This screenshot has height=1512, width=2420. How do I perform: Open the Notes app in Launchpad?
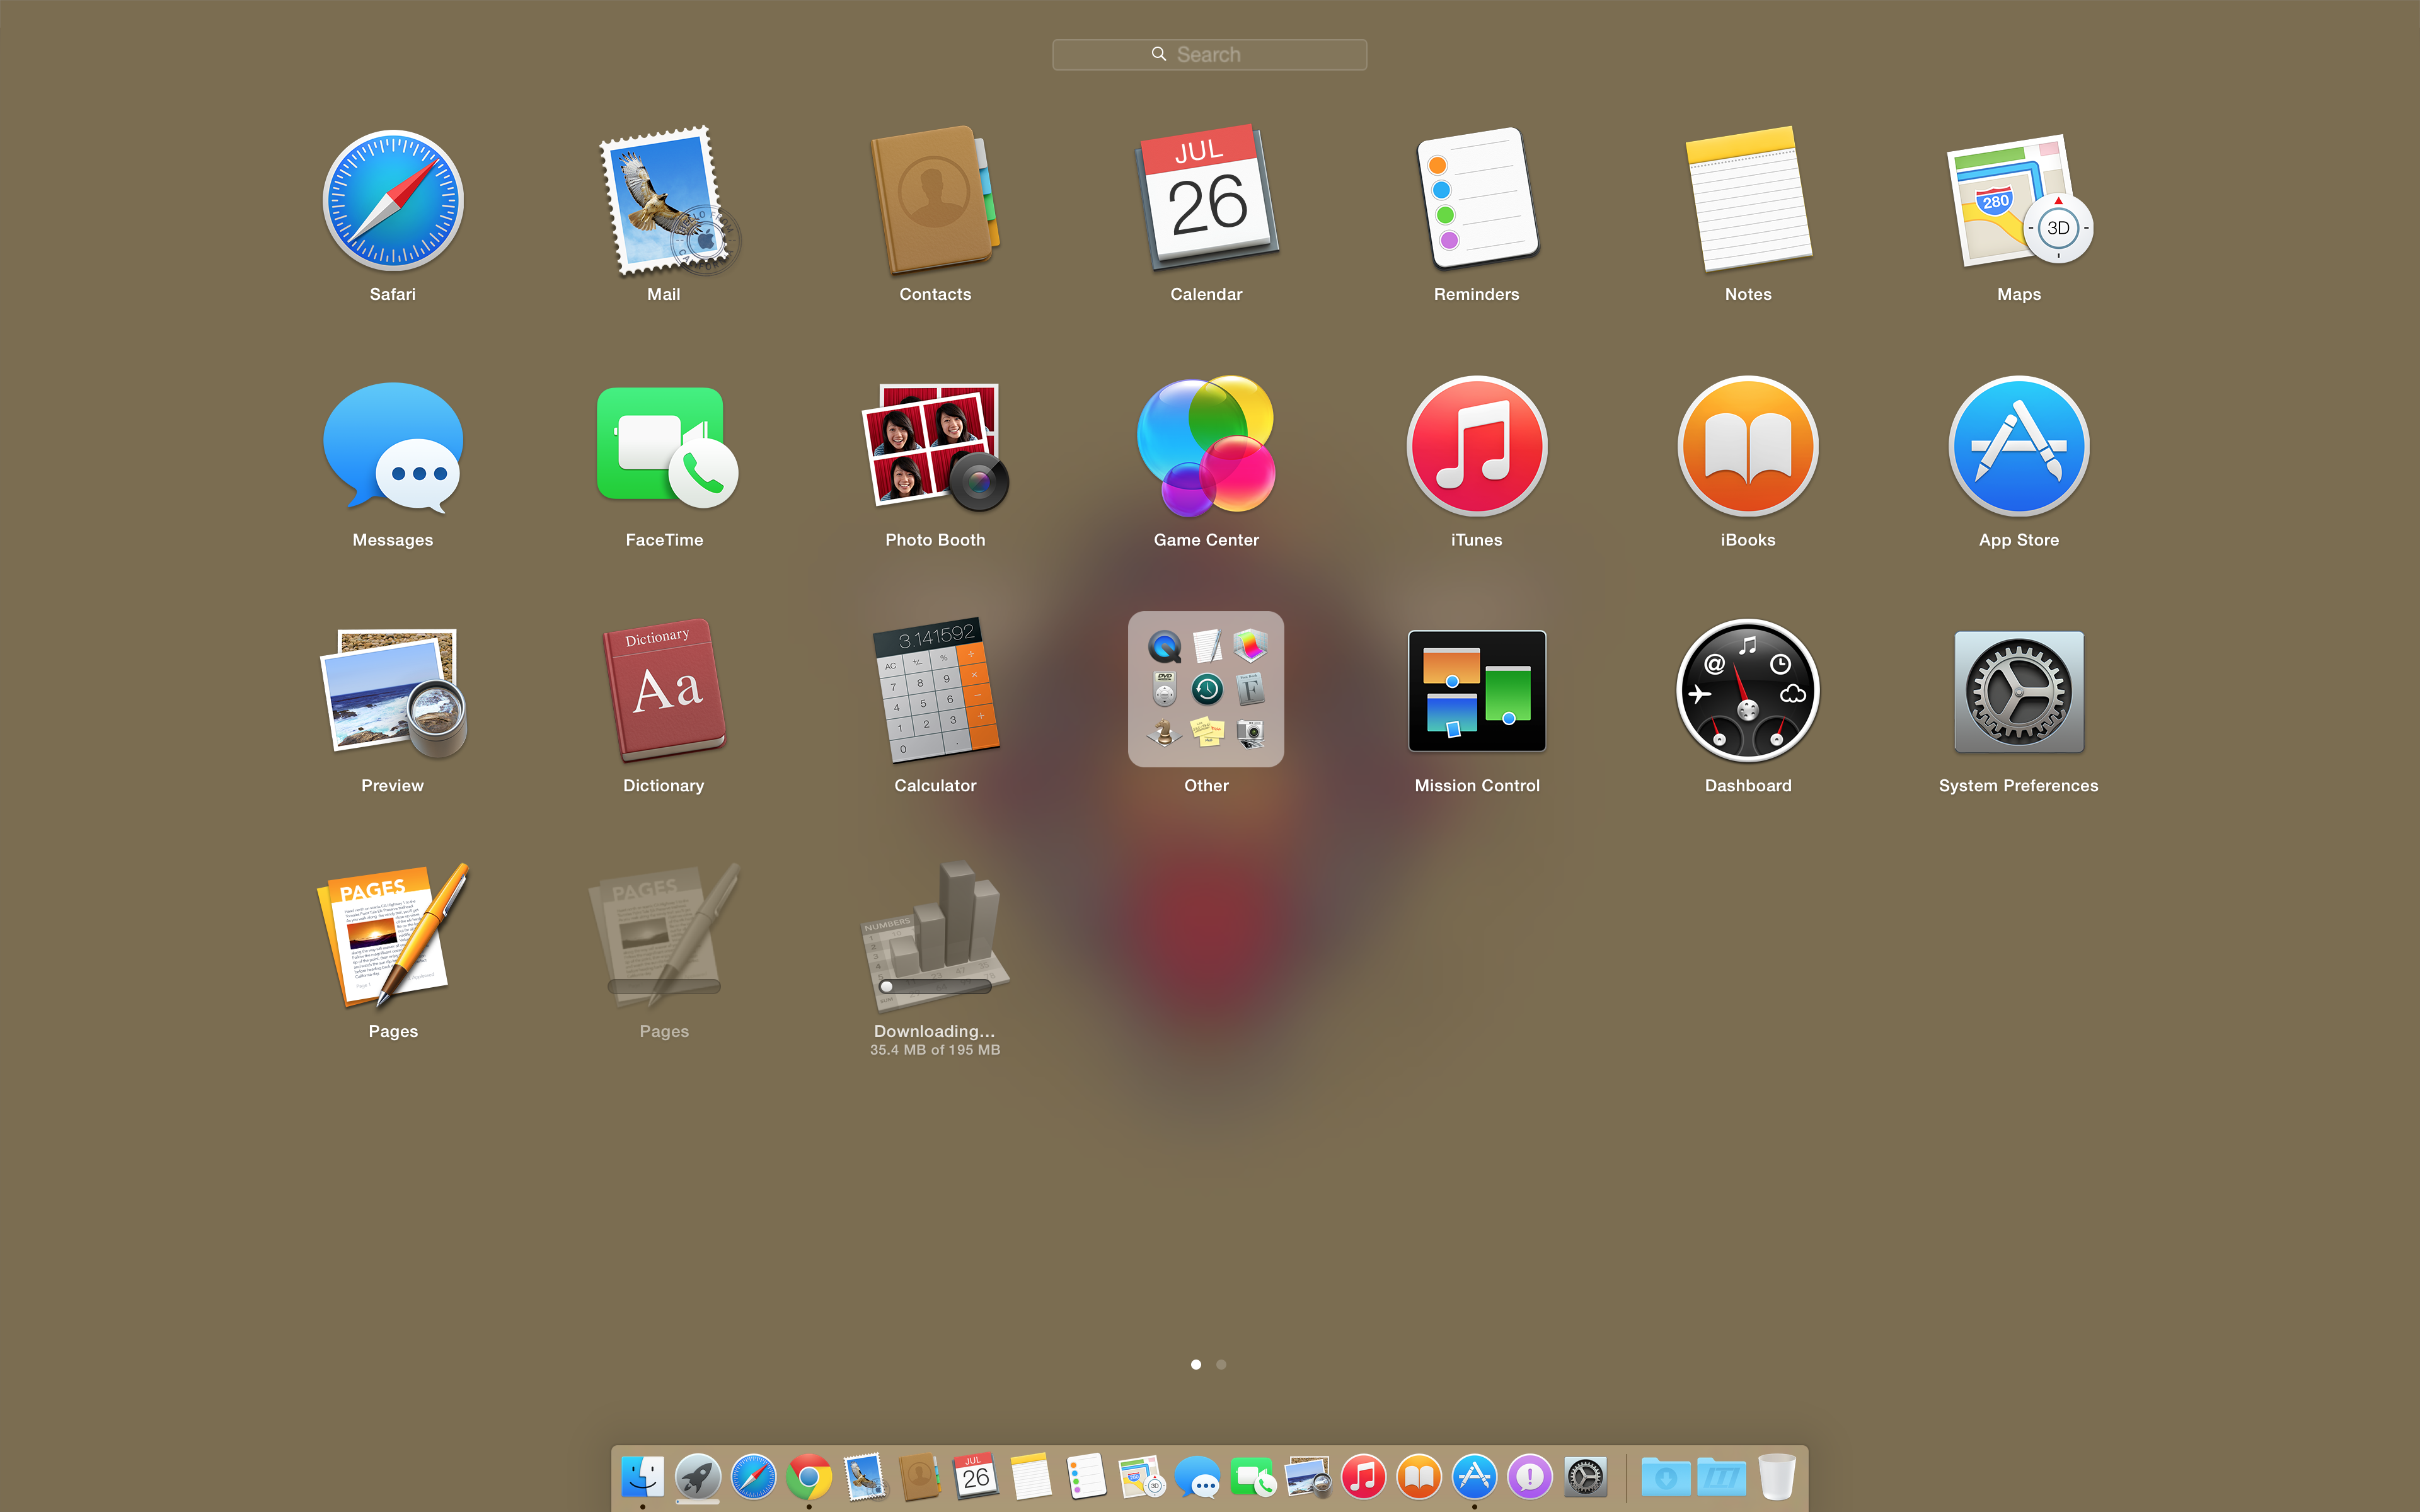pyautogui.click(x=1748, y=199)
